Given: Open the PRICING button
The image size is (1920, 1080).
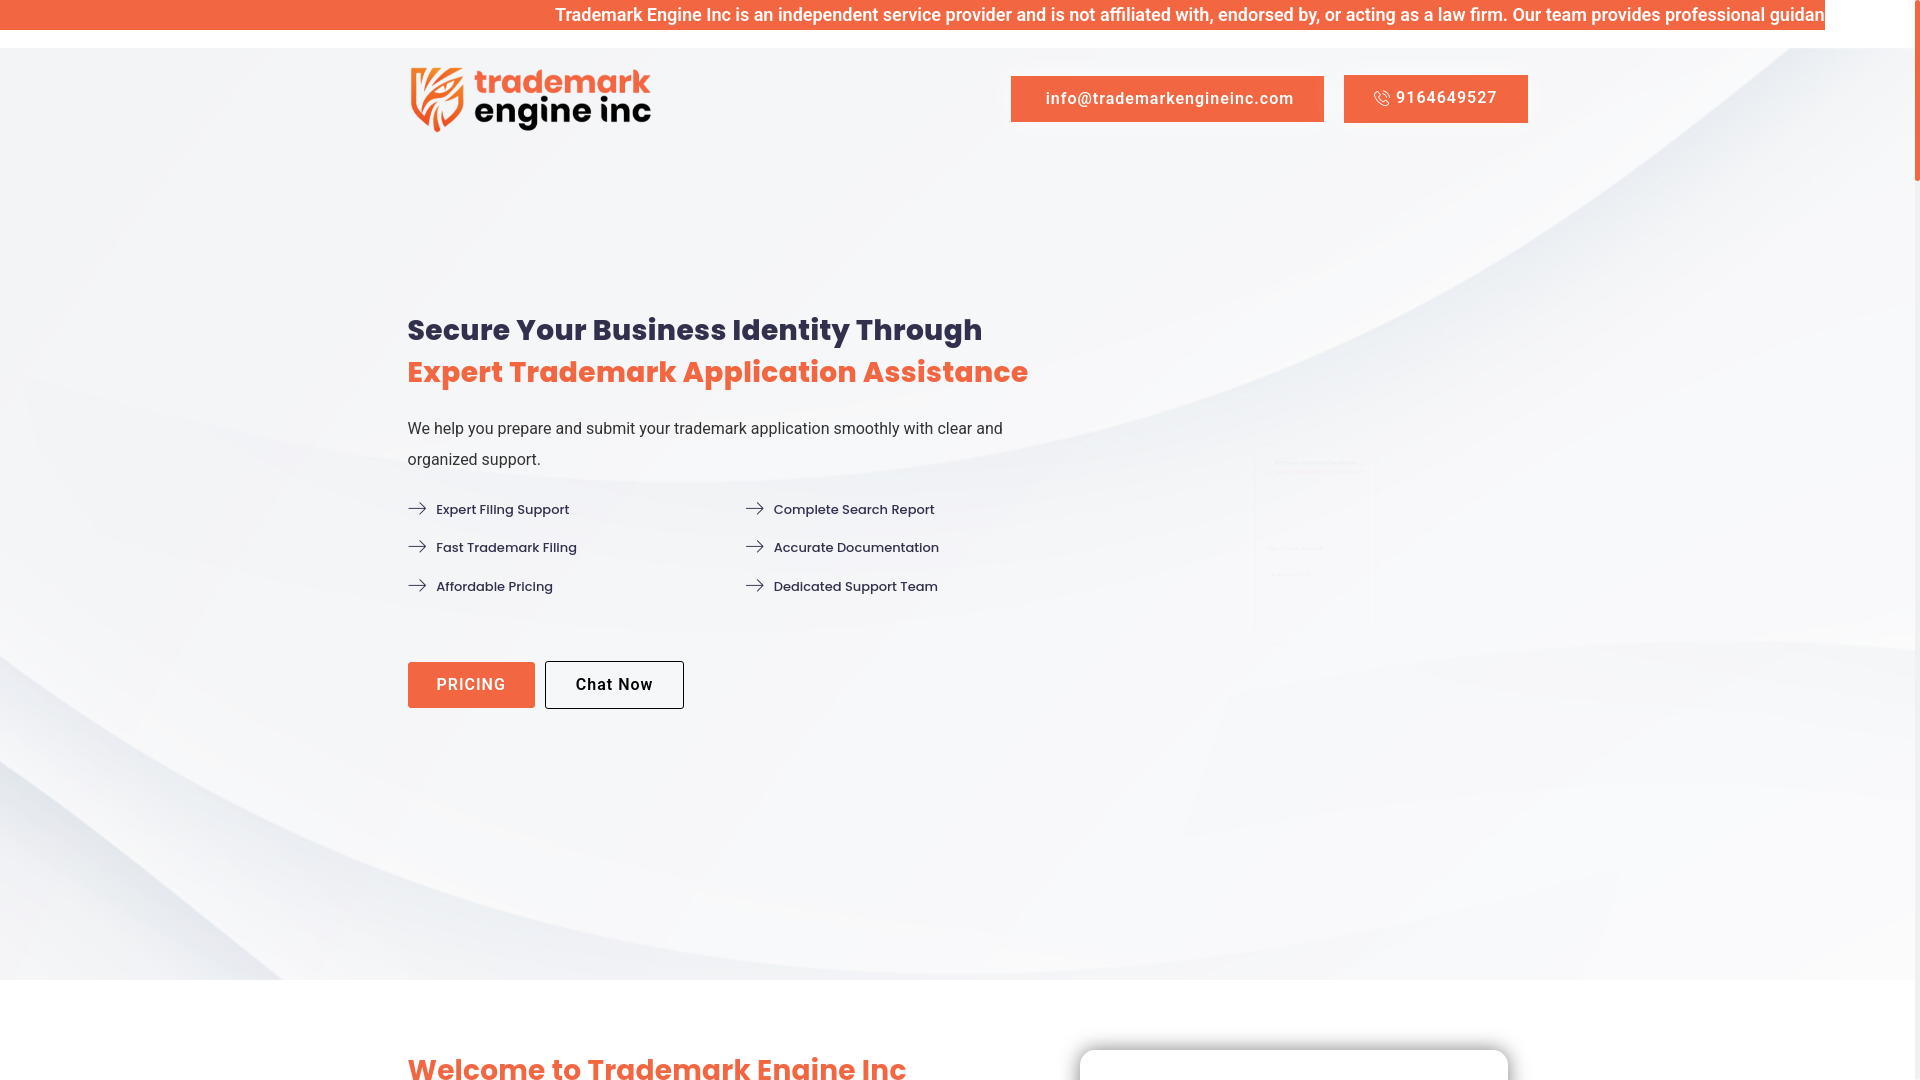Looking at the screenshot, I should tap(471, 685).
